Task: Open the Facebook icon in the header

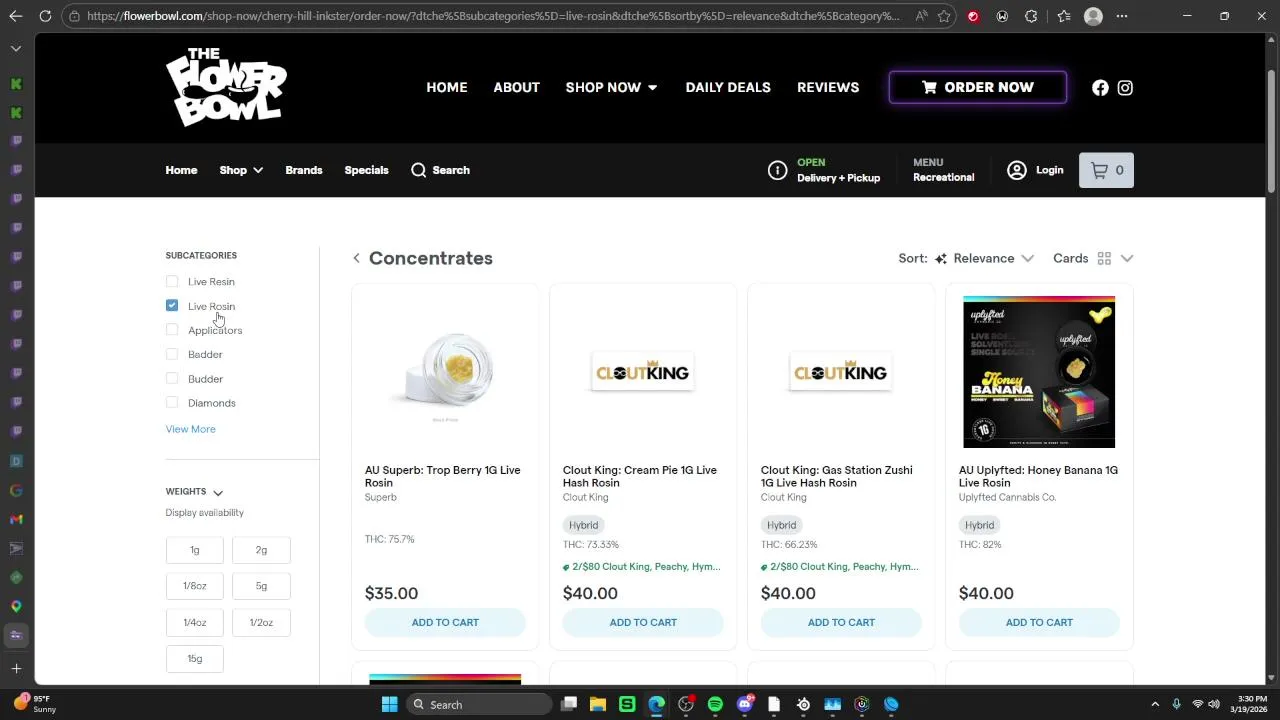Action: (1100, 88)
